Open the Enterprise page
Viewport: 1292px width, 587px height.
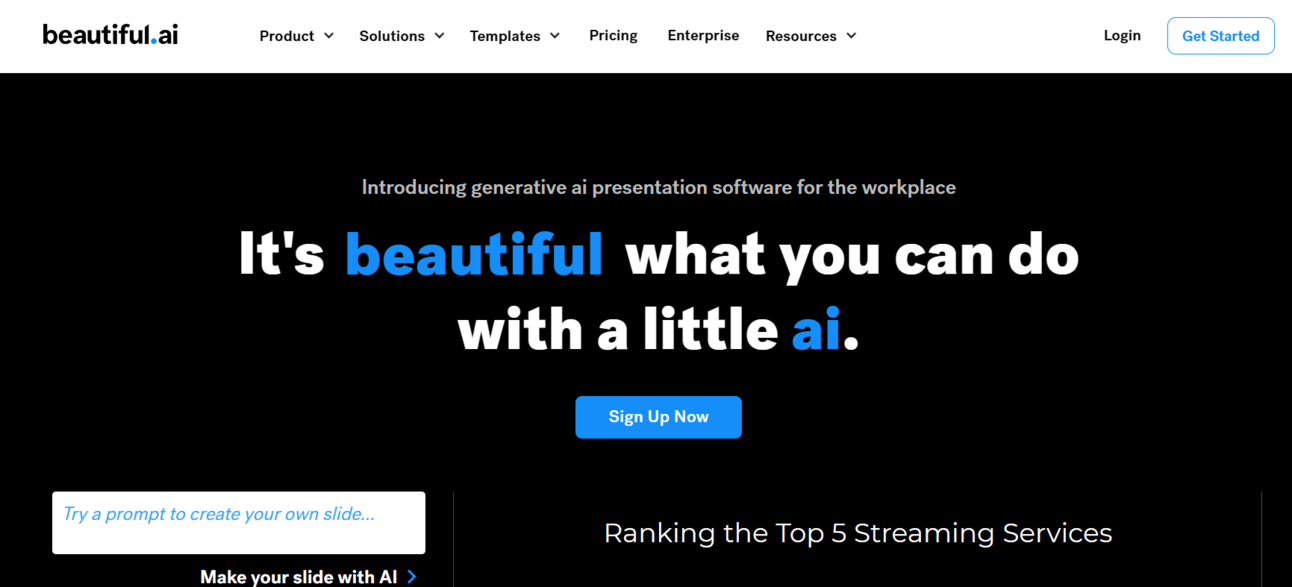703,36
